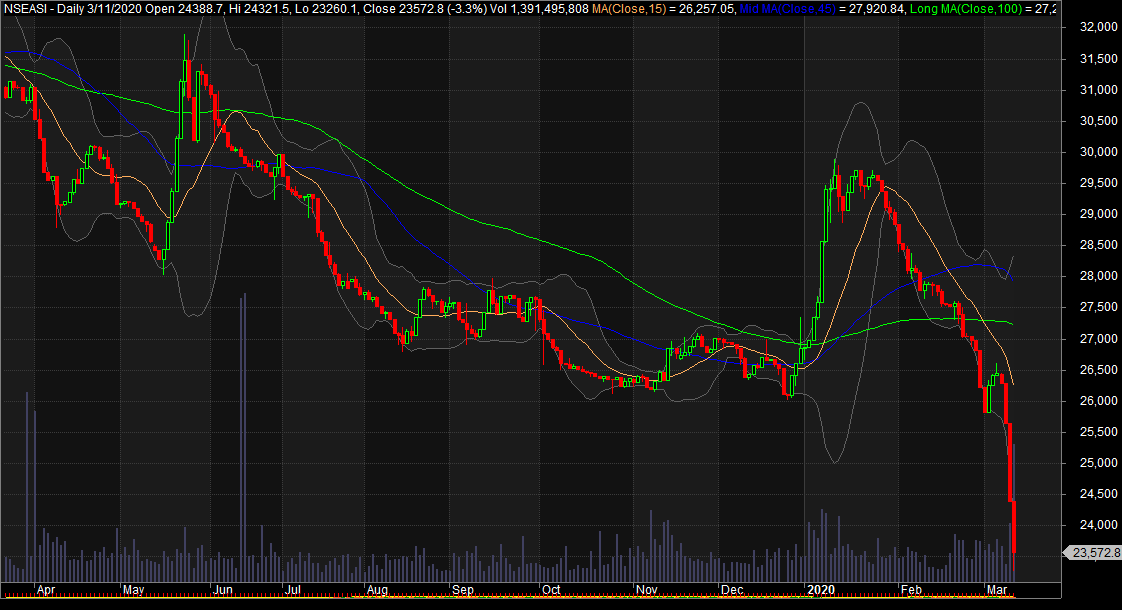This screenshot has height=610, width=1122.
Task: Click the 25,500 price axis label
Action: pyautogui.click(x=1098, y=432)
